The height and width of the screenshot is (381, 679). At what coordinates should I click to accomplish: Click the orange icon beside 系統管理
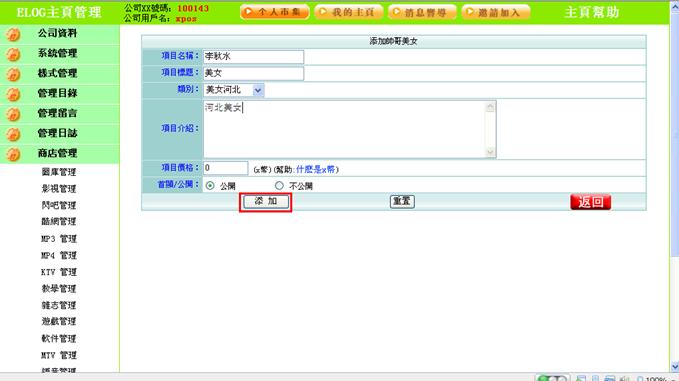point(13,54)
